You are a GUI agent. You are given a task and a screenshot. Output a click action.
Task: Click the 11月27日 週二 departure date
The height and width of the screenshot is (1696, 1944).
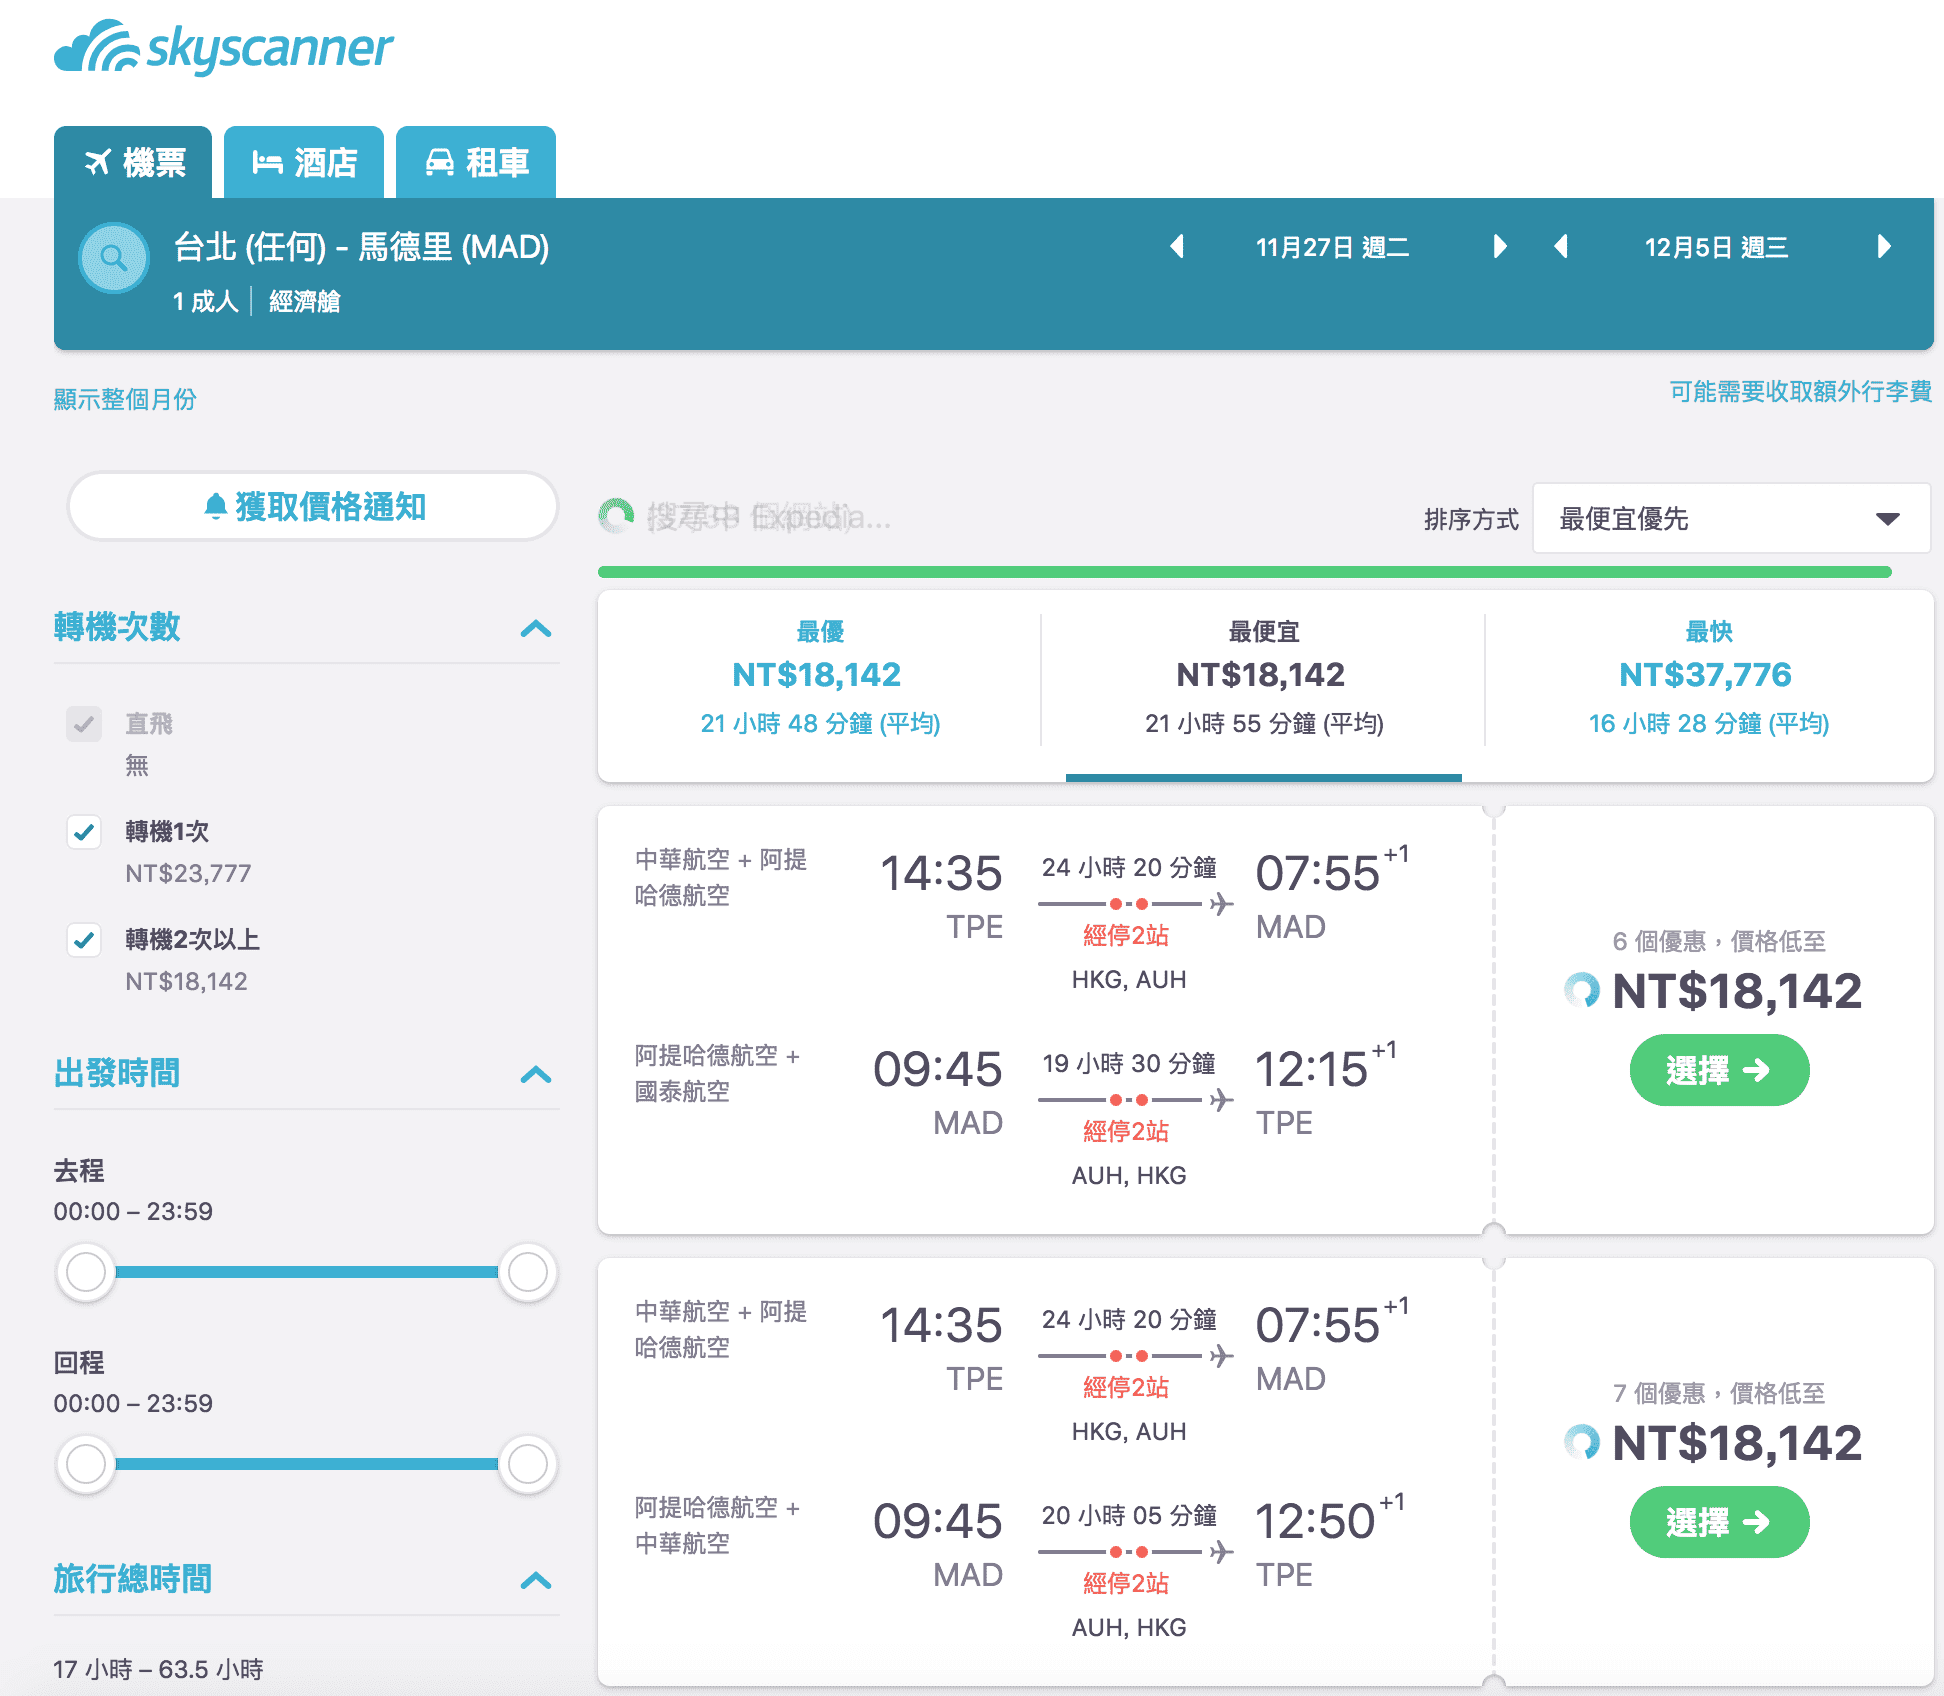pyautogui.click(x=1333, y=247)
